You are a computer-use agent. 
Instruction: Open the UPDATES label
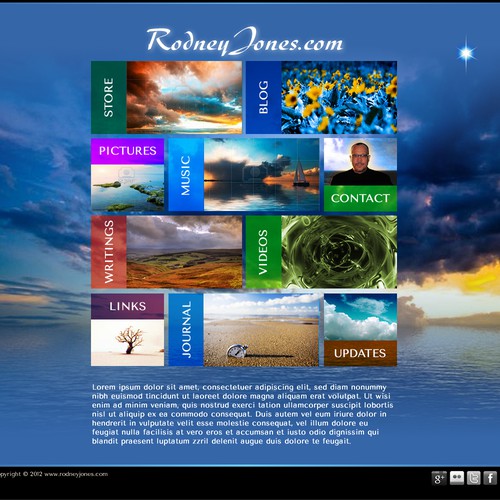point(360,353)
